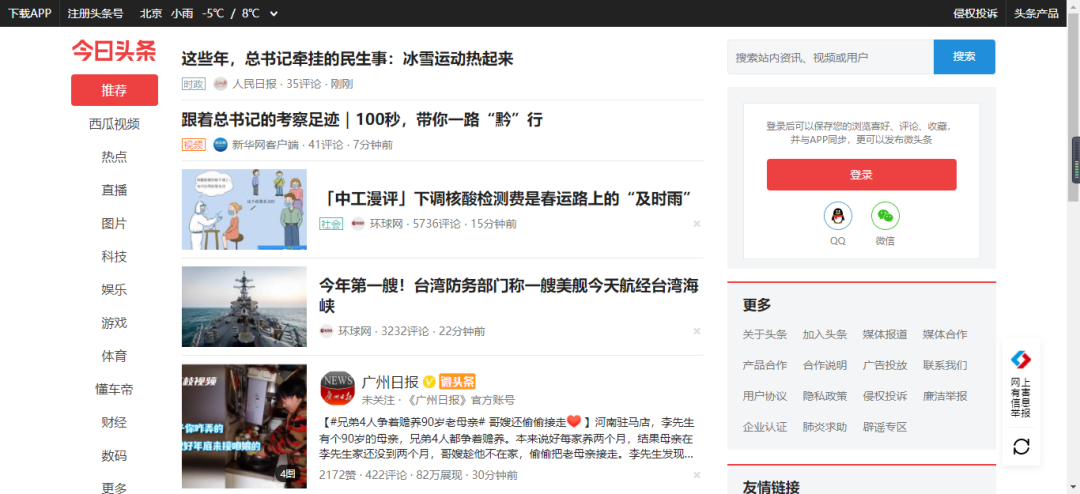The image size is (1080, 494).
Task: Click the orange 视频 tag label
Action: [194, 145]
